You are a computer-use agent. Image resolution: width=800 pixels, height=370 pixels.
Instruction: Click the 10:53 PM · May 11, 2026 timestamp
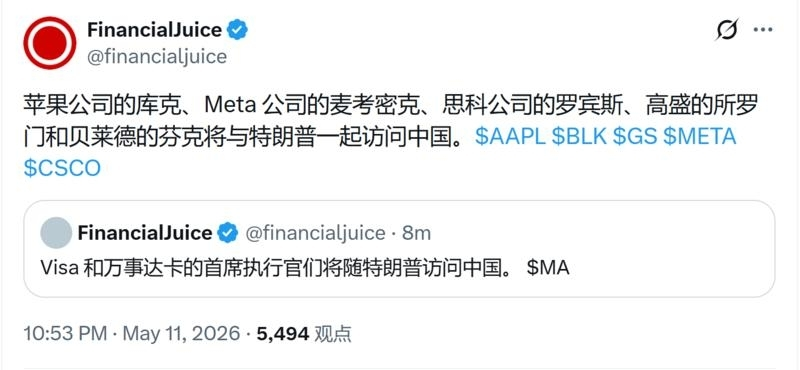(x=132, y=334)
